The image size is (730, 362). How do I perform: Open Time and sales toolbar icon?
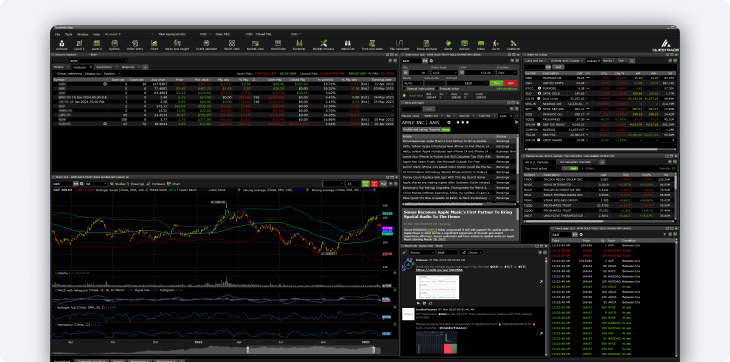point(372,45)
